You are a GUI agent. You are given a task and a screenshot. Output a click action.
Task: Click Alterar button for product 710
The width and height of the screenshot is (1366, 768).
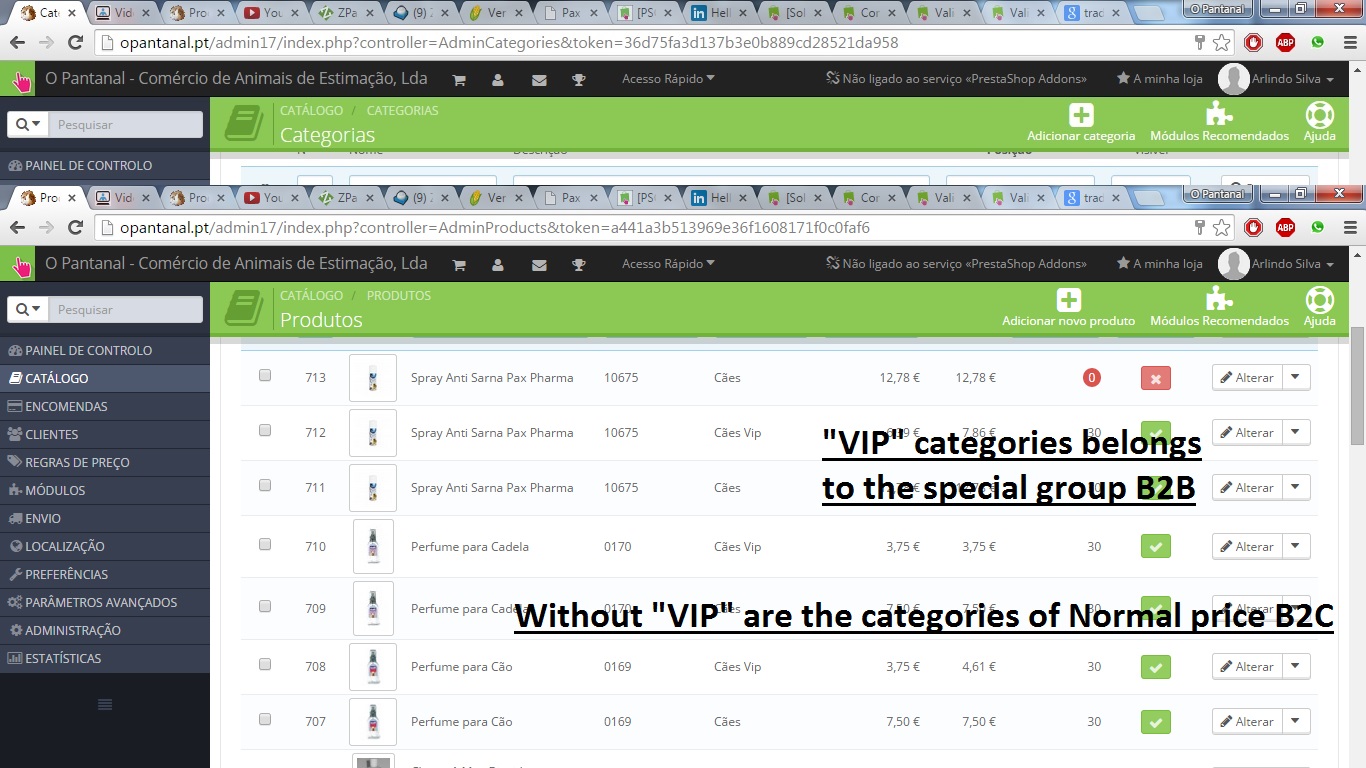tap(1247, 546)
